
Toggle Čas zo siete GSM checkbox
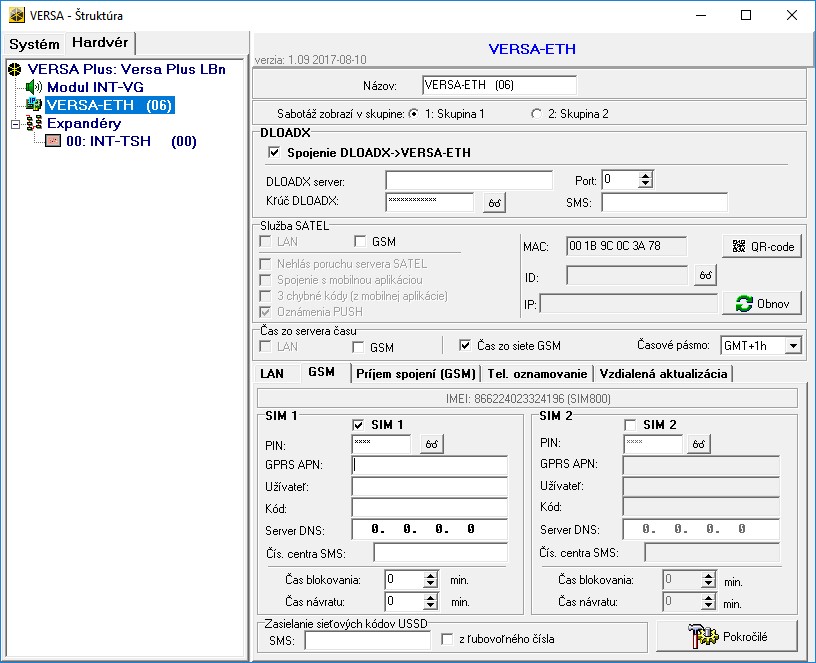tap(464, 346)
